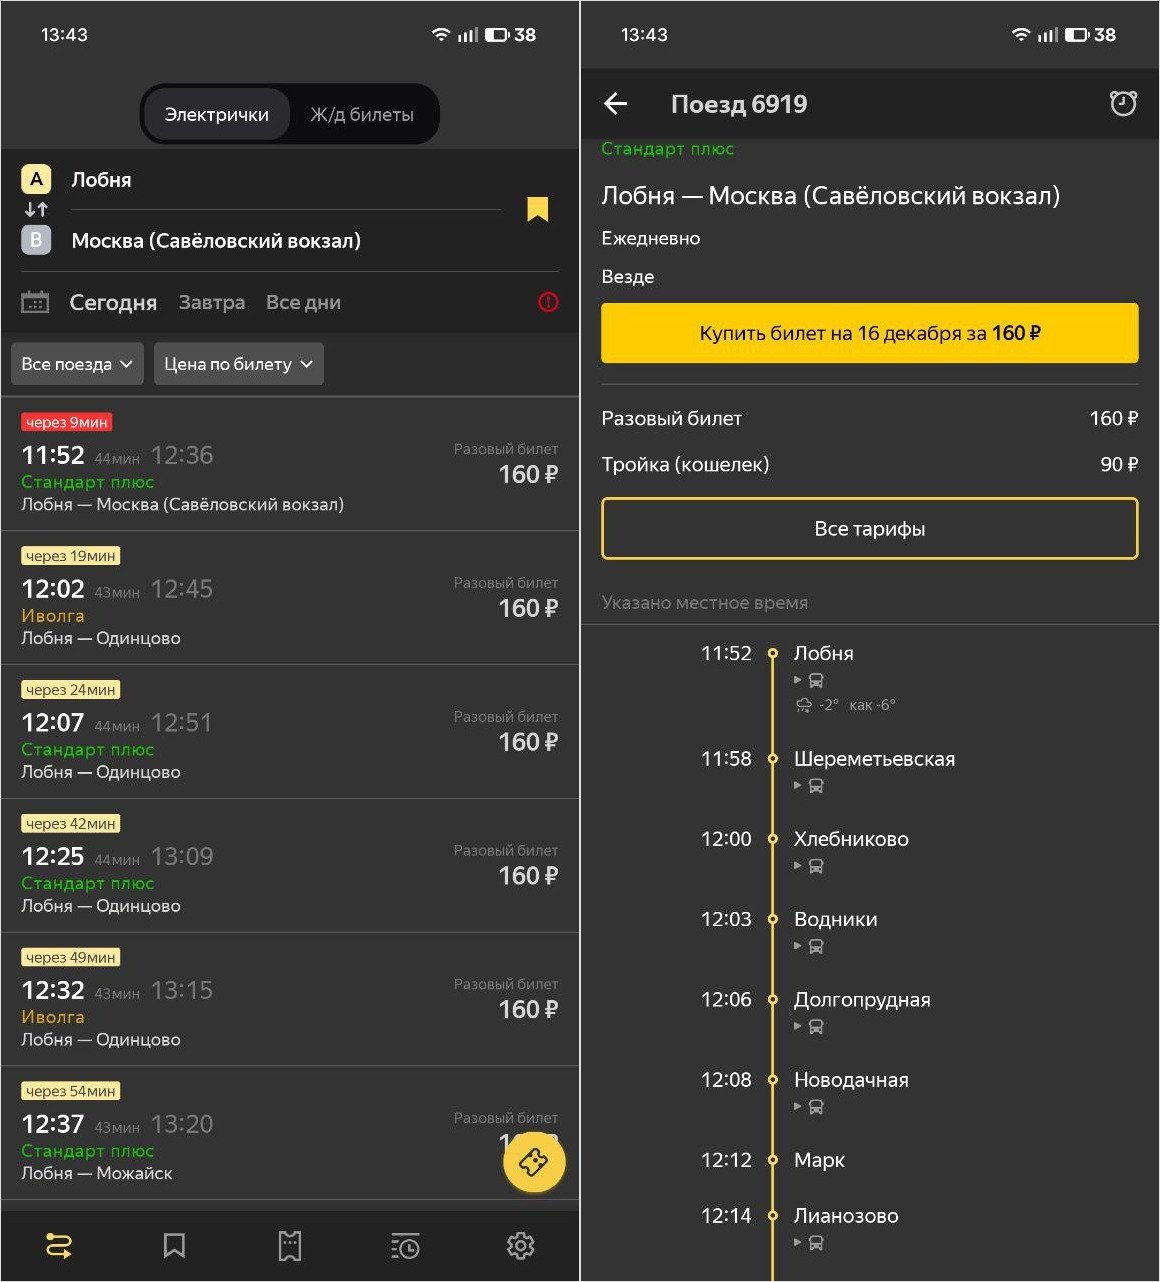Tap the red alert warning icon
1160x1282 pixels.
click(x=548, y=302)
